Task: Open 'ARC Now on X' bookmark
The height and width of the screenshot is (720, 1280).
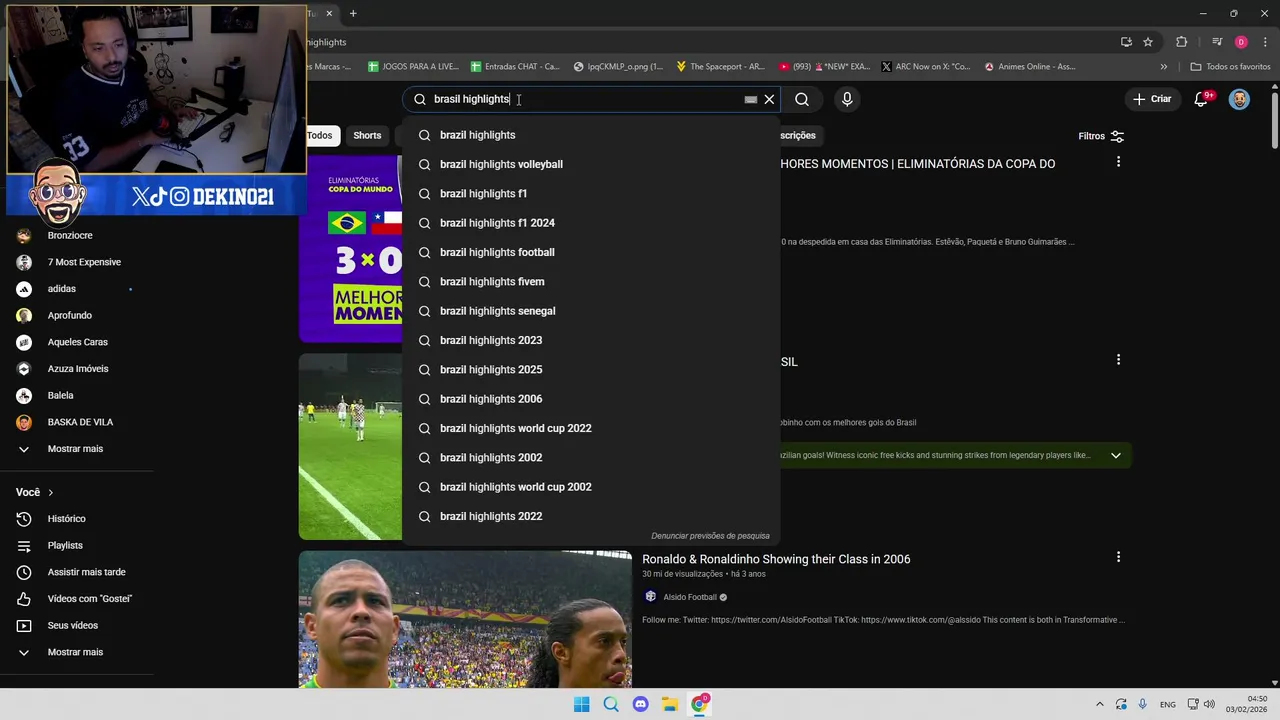Action: 926,67
